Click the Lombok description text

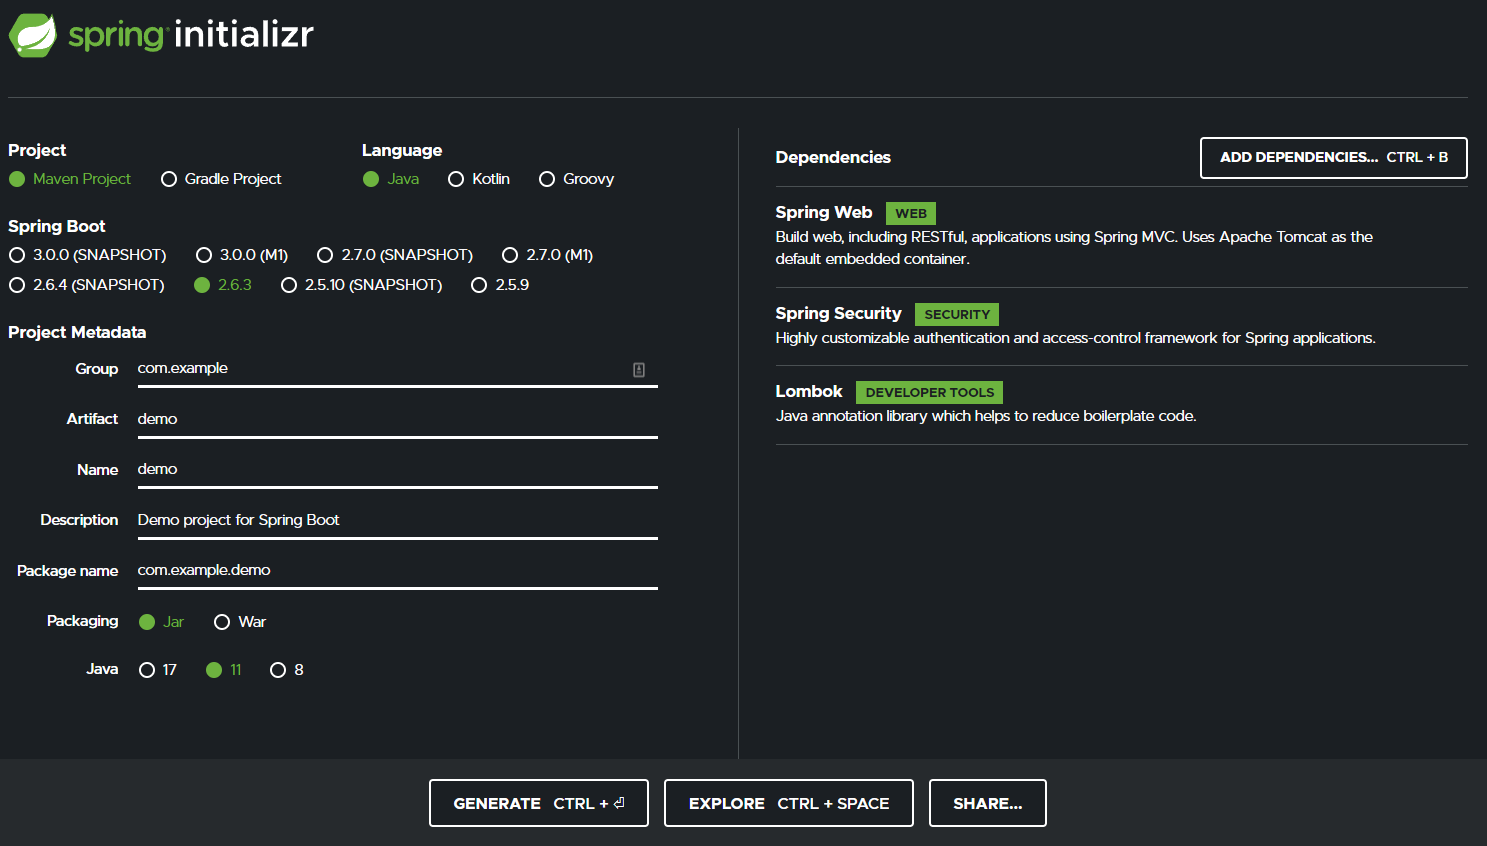[x=986, y=416]
